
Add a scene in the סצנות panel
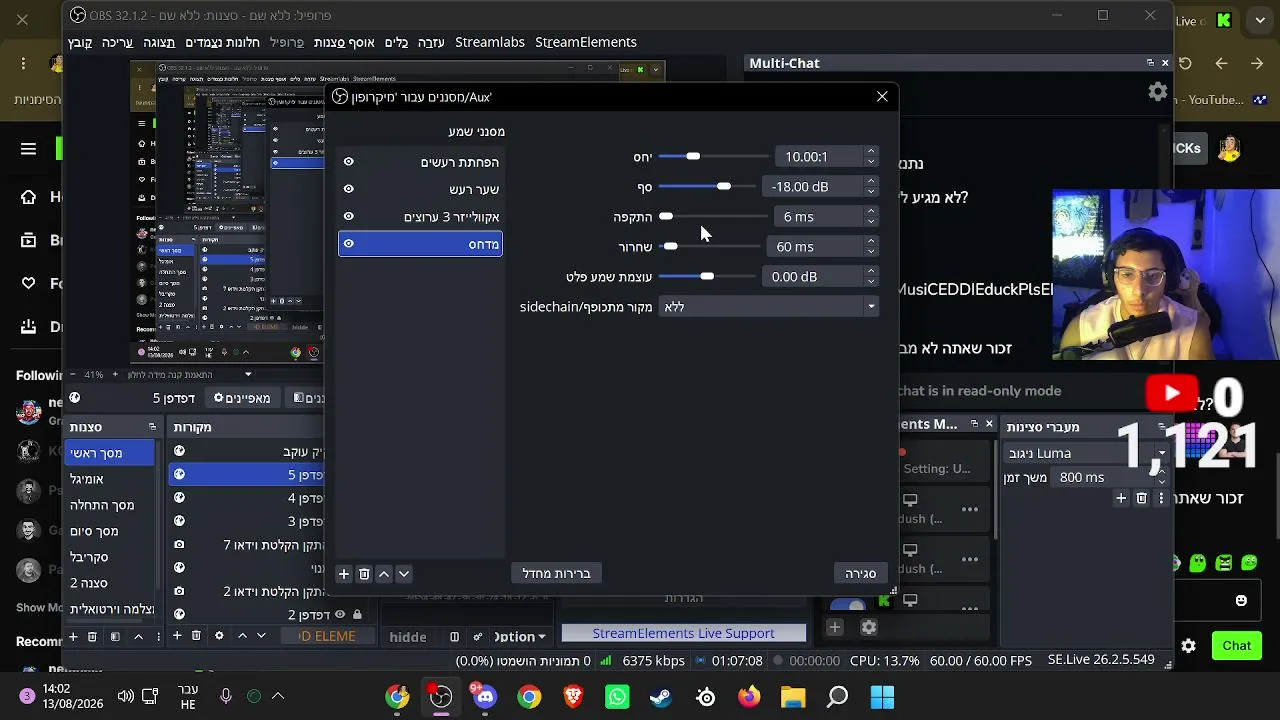(x=73, y=636)
